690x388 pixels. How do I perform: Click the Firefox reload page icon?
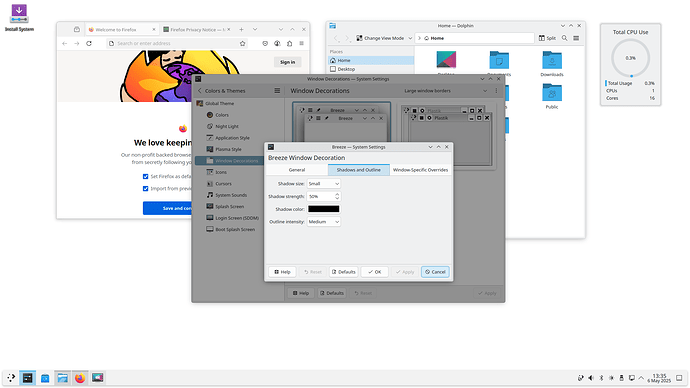[x=89, y=44]
